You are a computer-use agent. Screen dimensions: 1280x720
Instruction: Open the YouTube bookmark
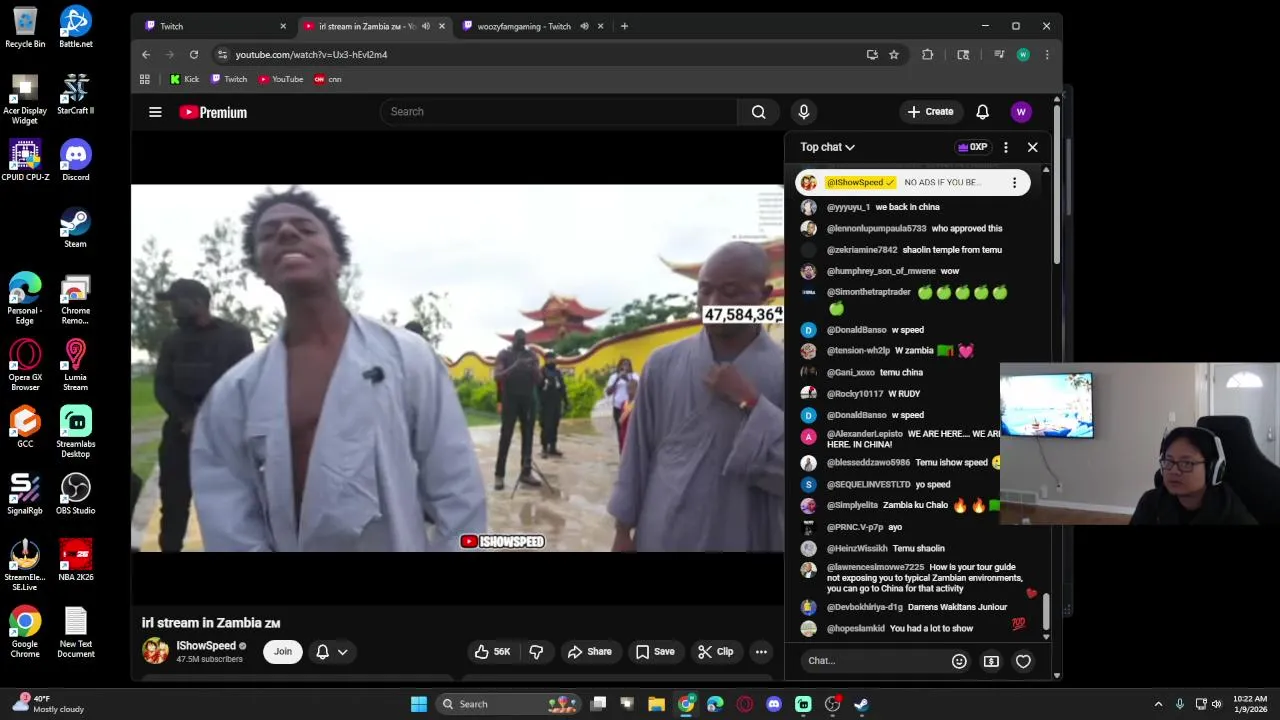click(280, 79)
